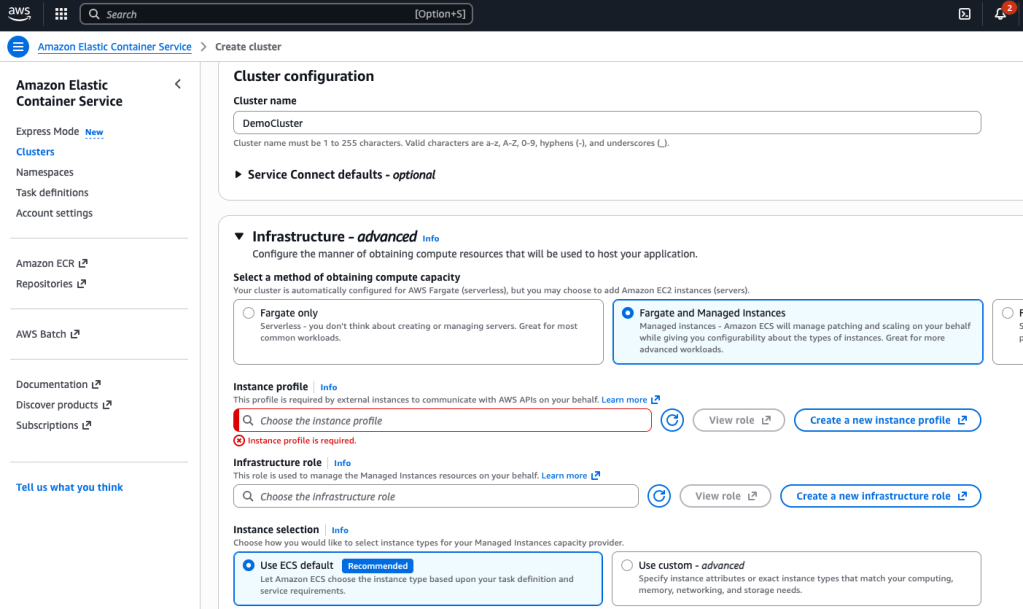Toggle the hamburger navigation menu

click(18, 47)
